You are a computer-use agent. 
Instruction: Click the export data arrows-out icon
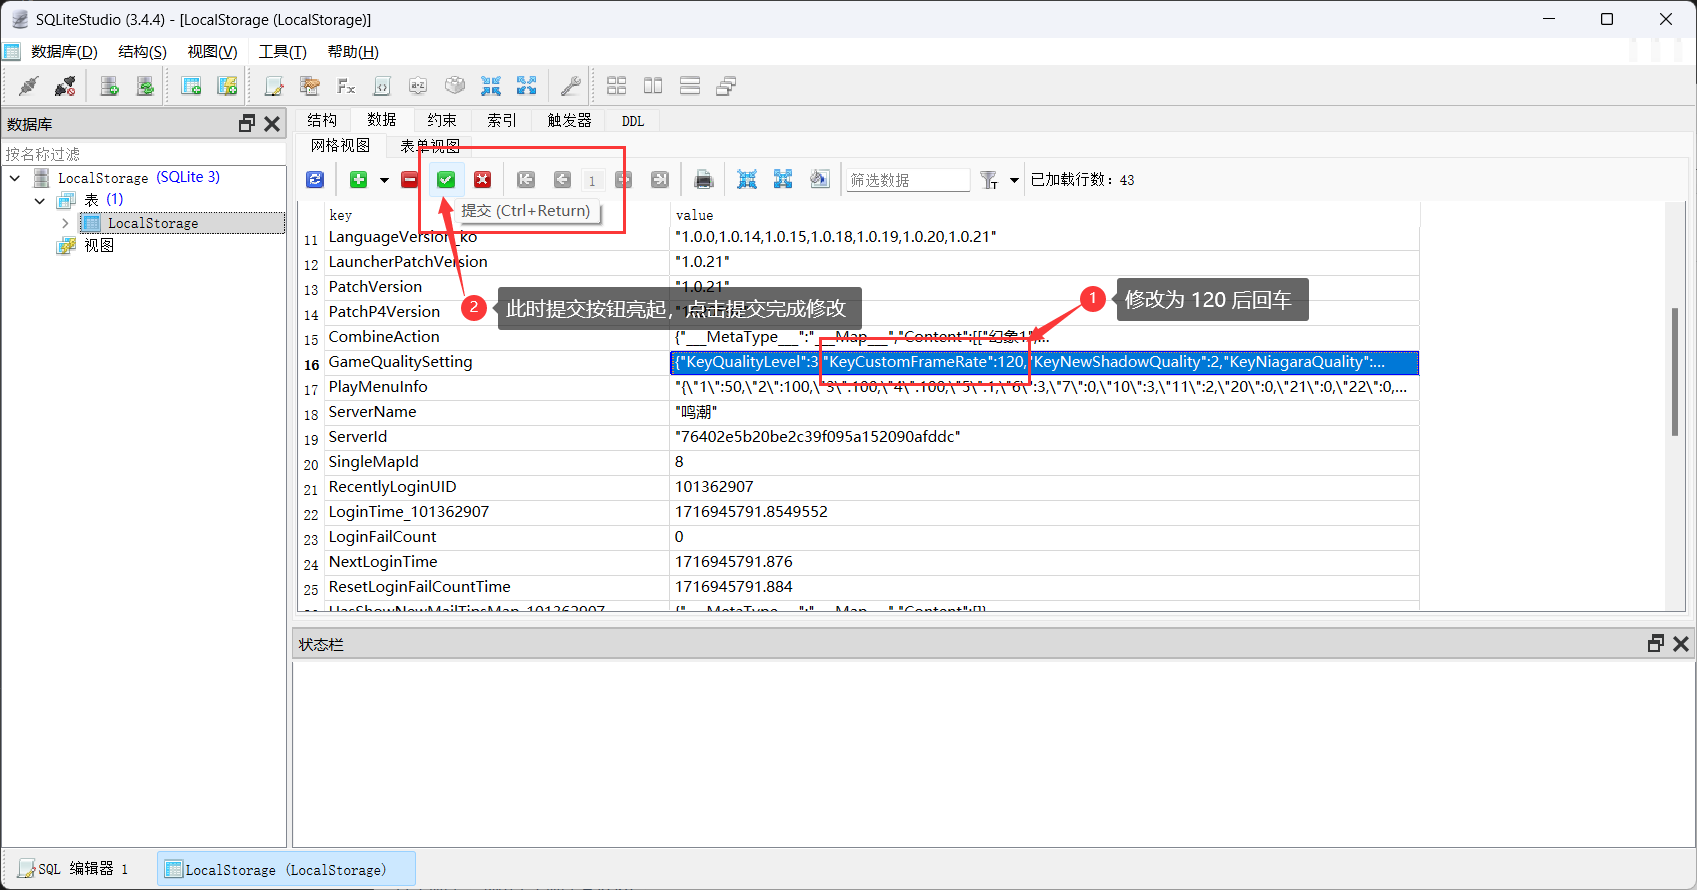point(527,86)
